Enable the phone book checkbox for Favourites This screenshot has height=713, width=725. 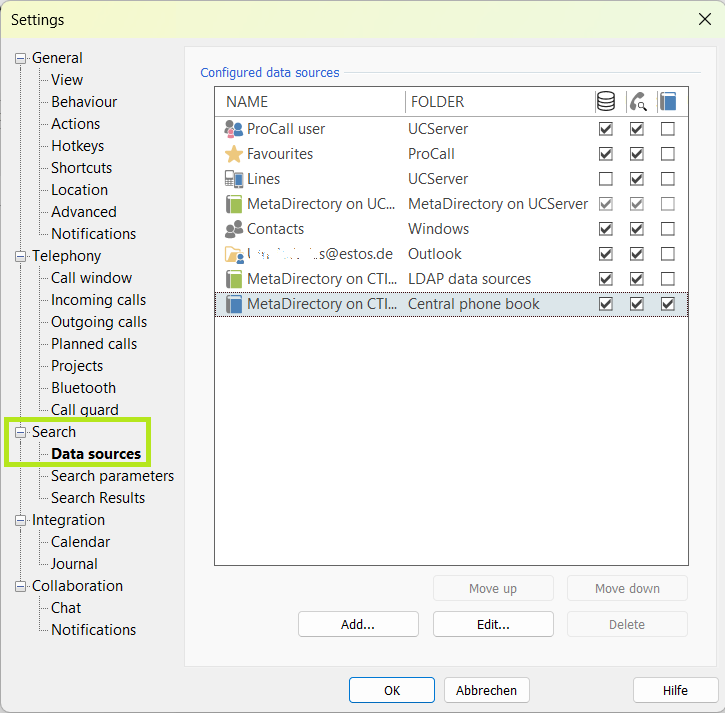(x=668, y=154)
